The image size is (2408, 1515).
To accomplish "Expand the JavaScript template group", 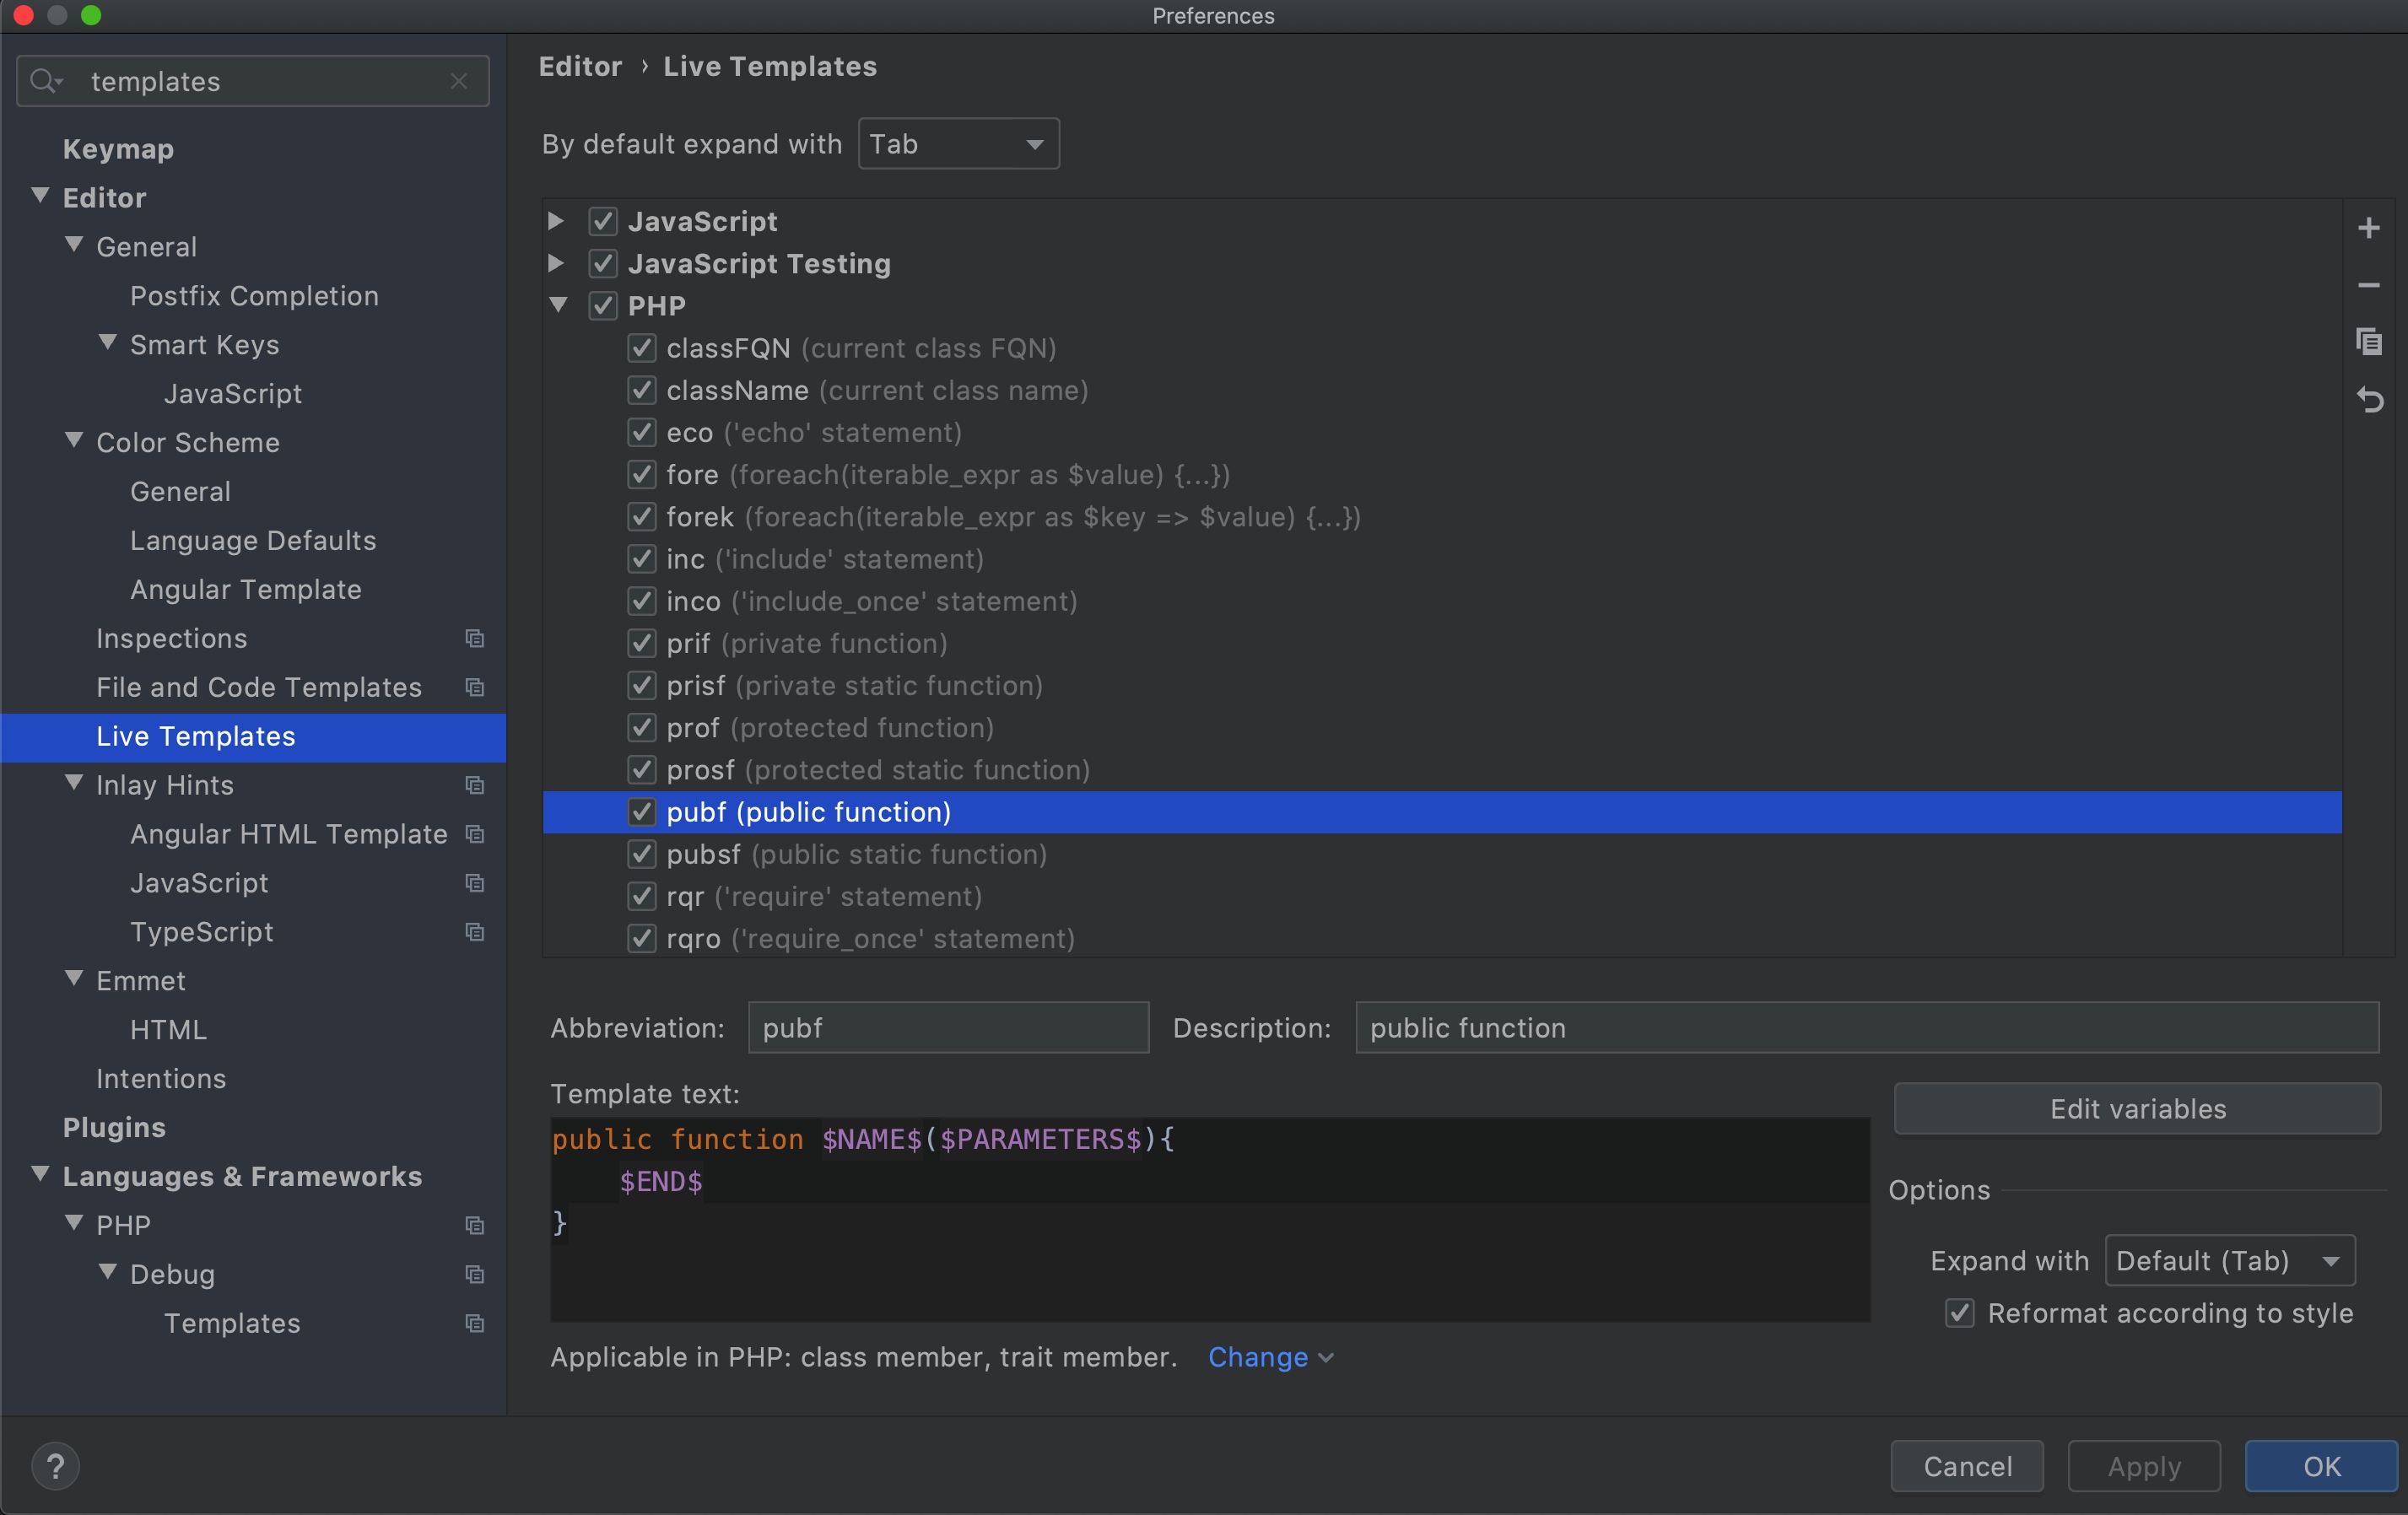I will pyautogui.click(x=557, y=221).
